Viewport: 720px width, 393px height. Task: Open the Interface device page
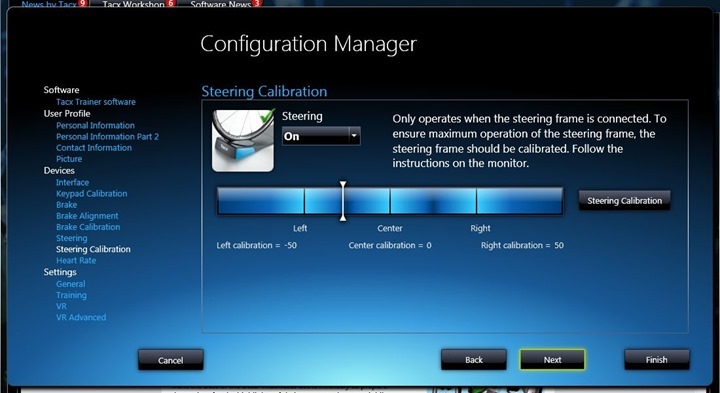pyautogui.click(x=73, y=182)
